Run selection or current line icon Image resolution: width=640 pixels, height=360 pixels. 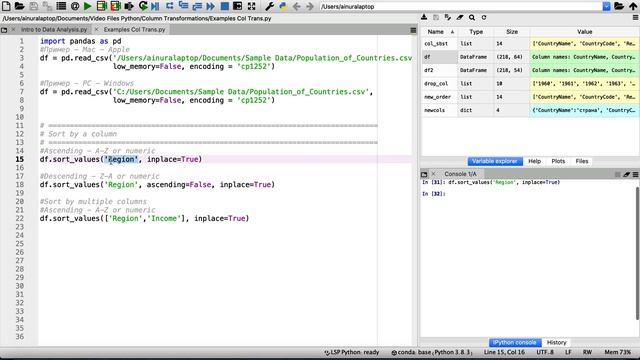click(x=129, y=6)
